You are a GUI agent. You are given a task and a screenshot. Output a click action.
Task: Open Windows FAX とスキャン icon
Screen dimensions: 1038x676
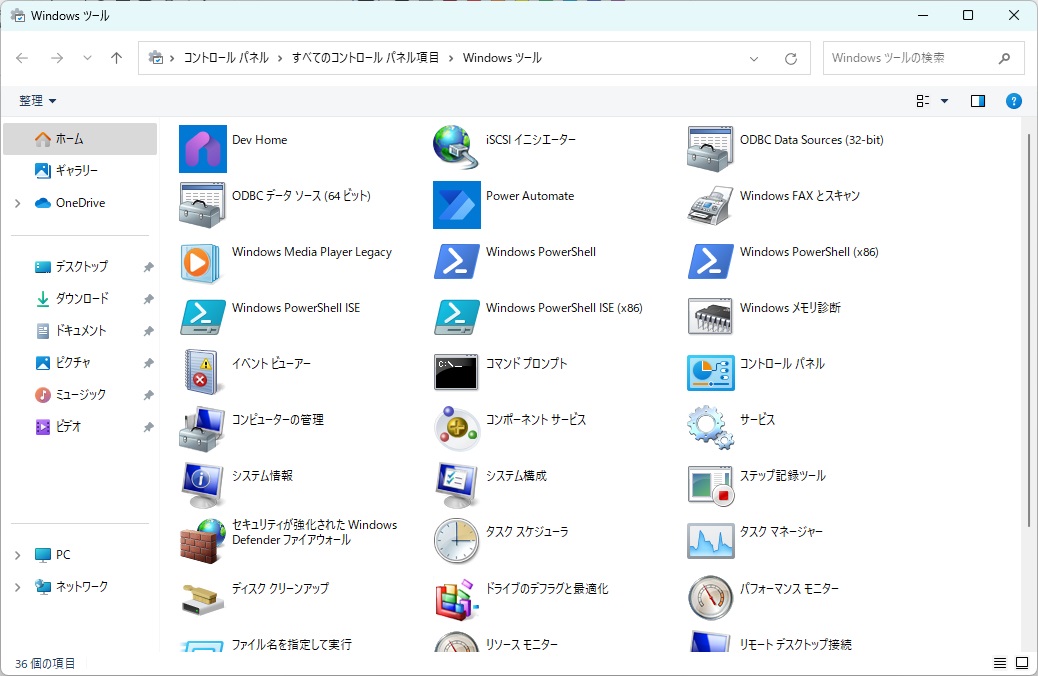(710, 205)
